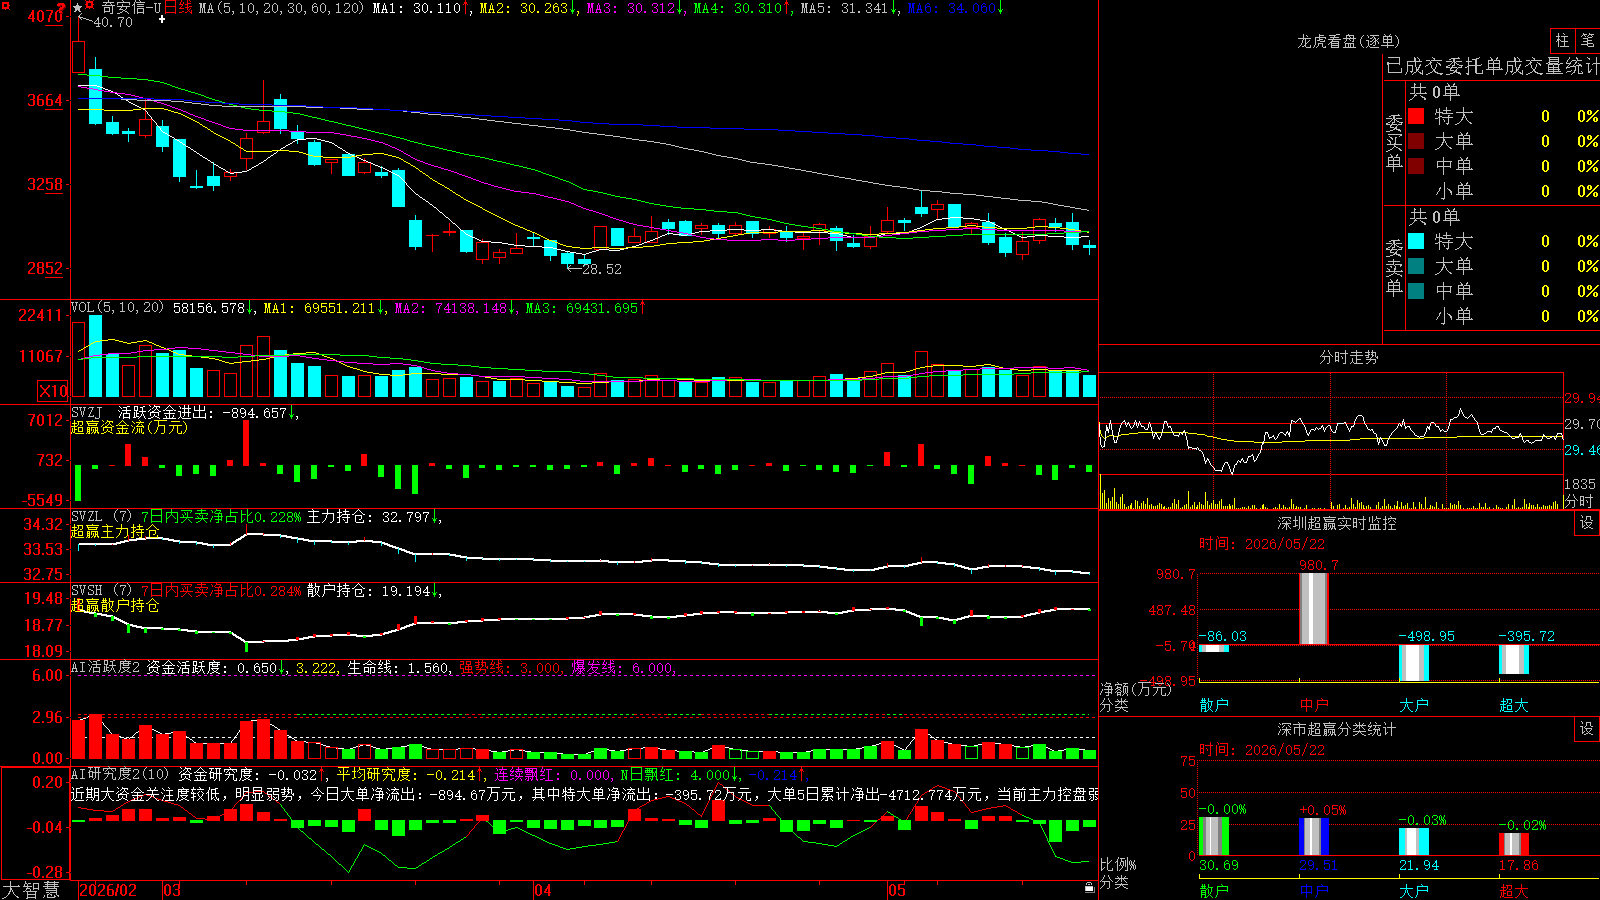Click the 超赢散户持仓 yellow label

tap(115, 605)
